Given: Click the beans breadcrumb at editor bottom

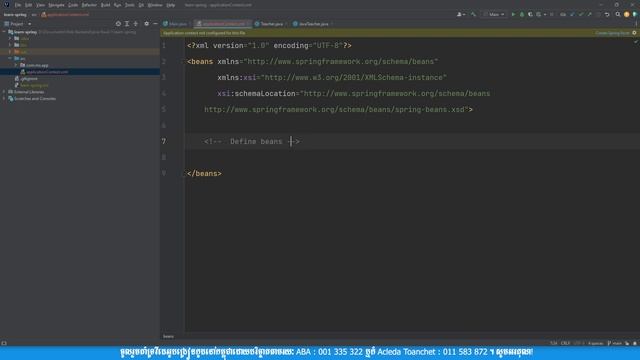Looking at the screenshot, I should coord(168,336).
